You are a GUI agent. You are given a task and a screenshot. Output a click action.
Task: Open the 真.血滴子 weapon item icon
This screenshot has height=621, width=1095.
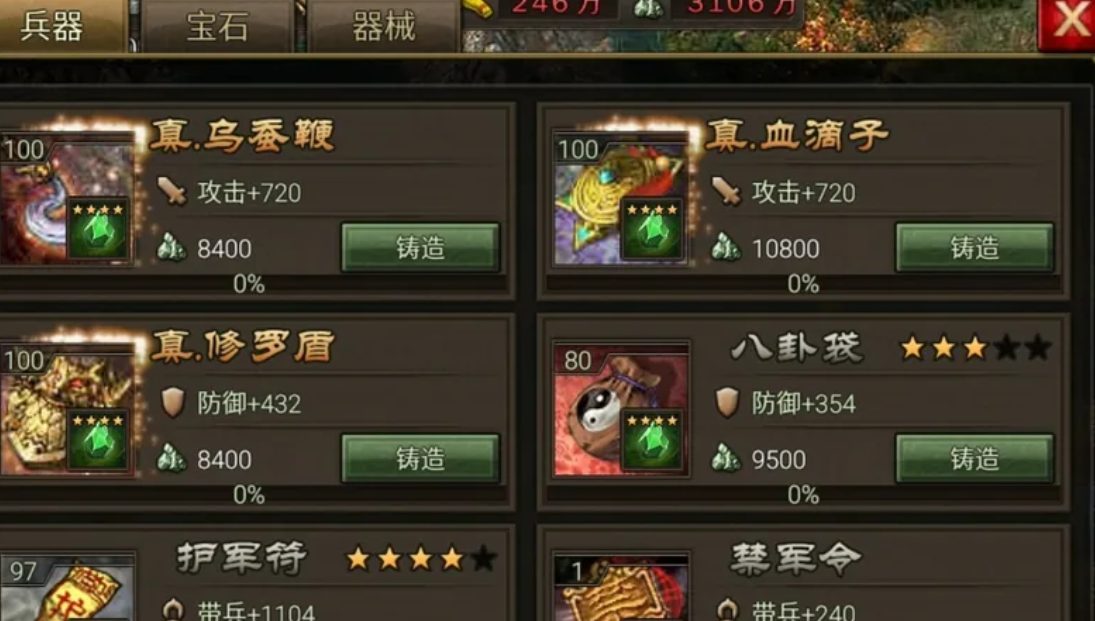620,199
